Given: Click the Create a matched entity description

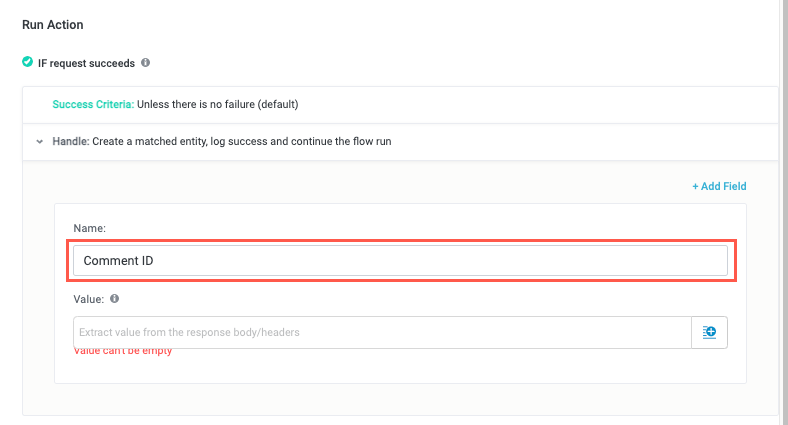Looking at the screenshot, I should [x=242, y=142].
